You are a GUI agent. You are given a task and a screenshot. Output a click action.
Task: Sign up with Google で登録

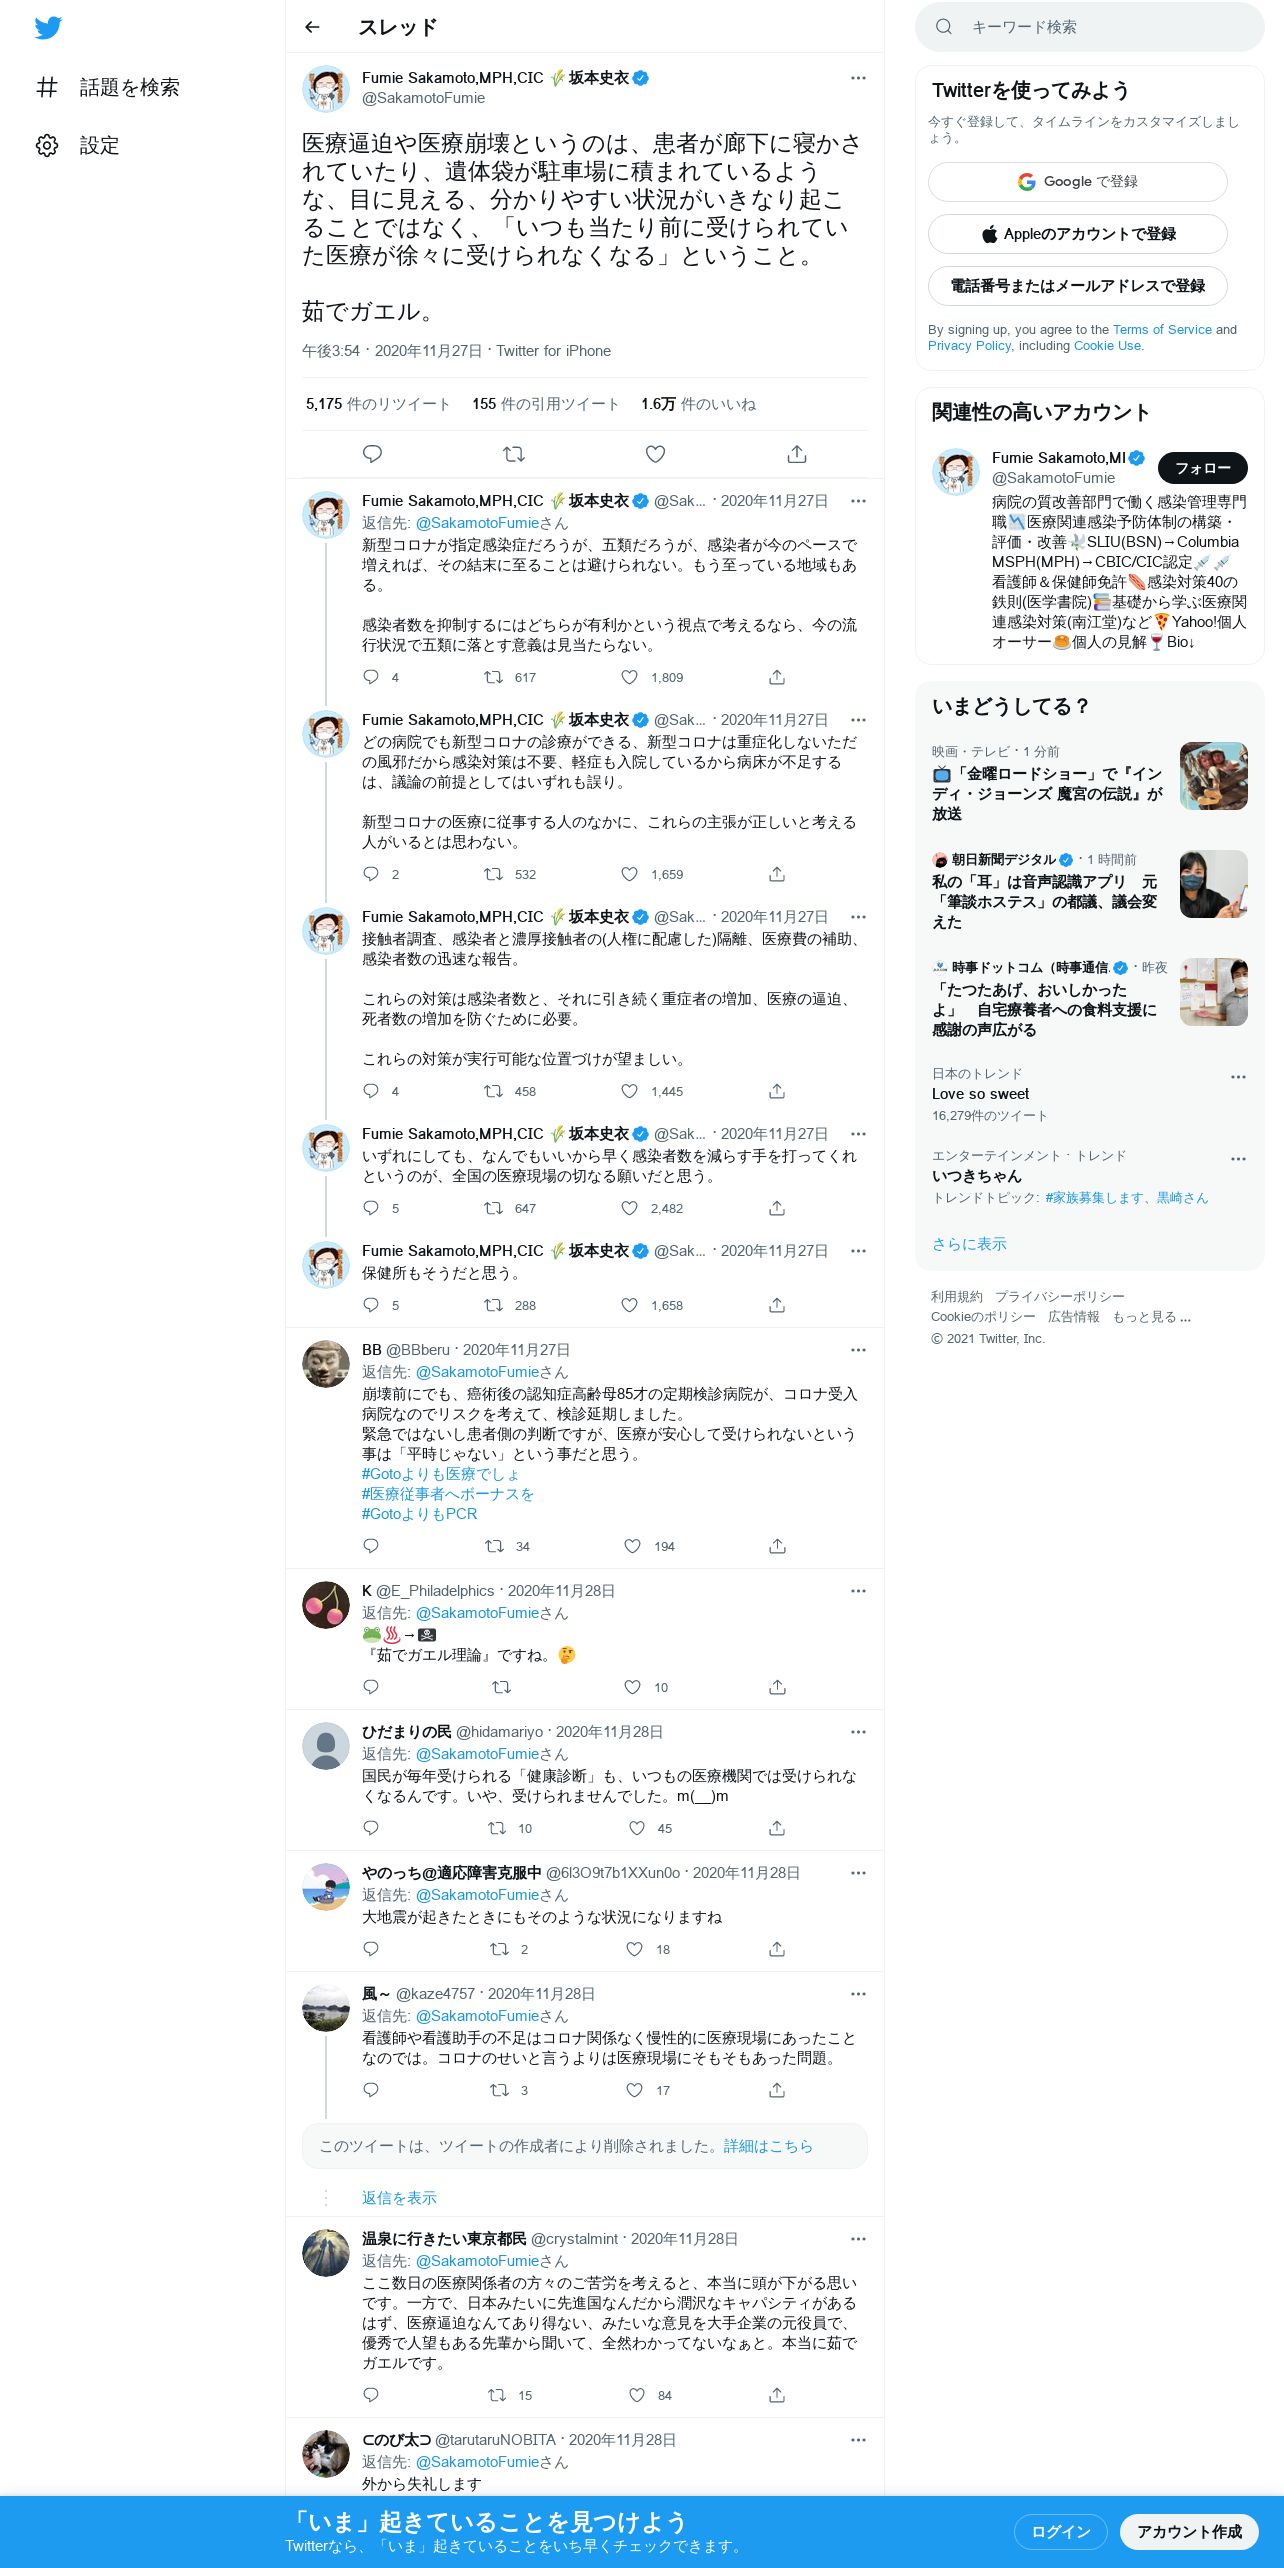pos(1077,182)
